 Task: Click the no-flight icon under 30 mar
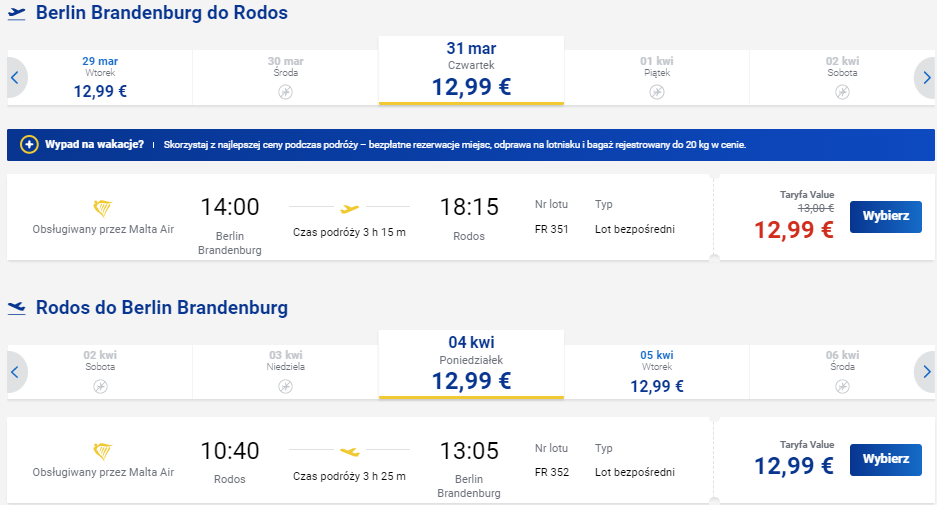[286, 92]
